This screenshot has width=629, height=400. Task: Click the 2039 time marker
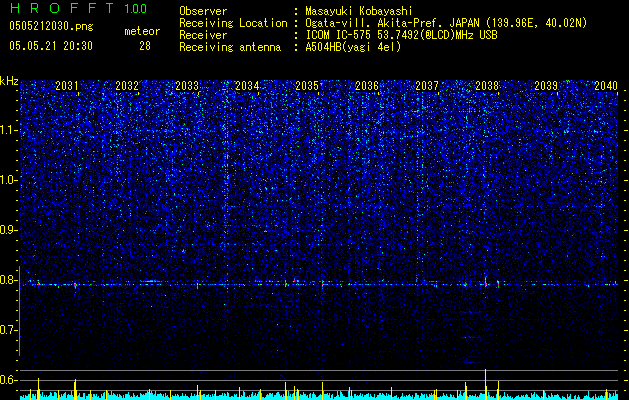pos(546,86)
